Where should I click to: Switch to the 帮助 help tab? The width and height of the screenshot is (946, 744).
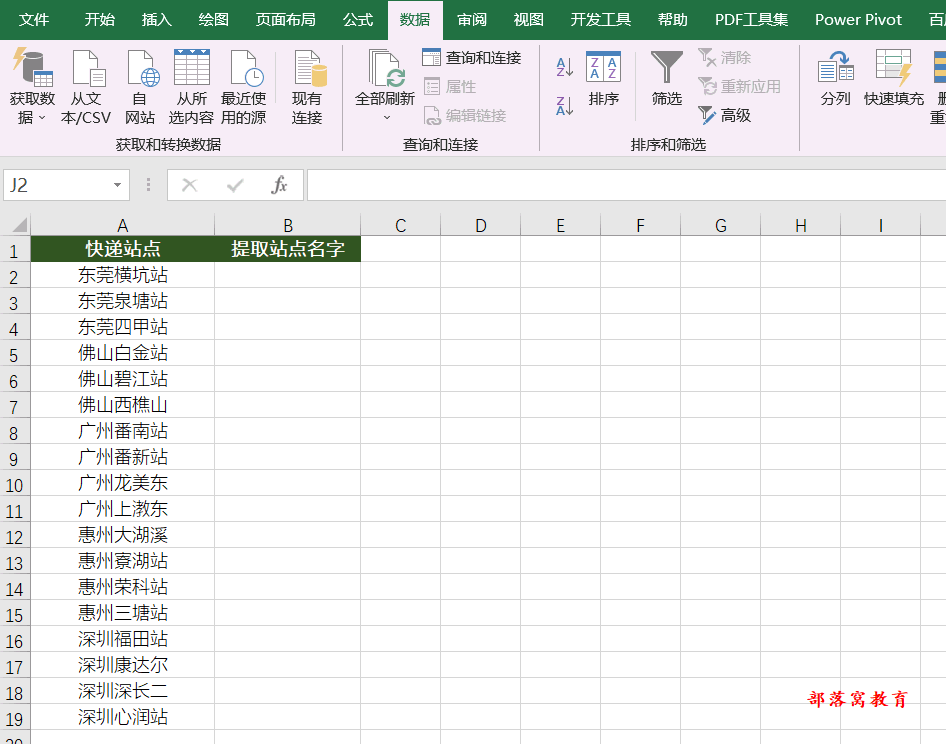coord(673,20)
